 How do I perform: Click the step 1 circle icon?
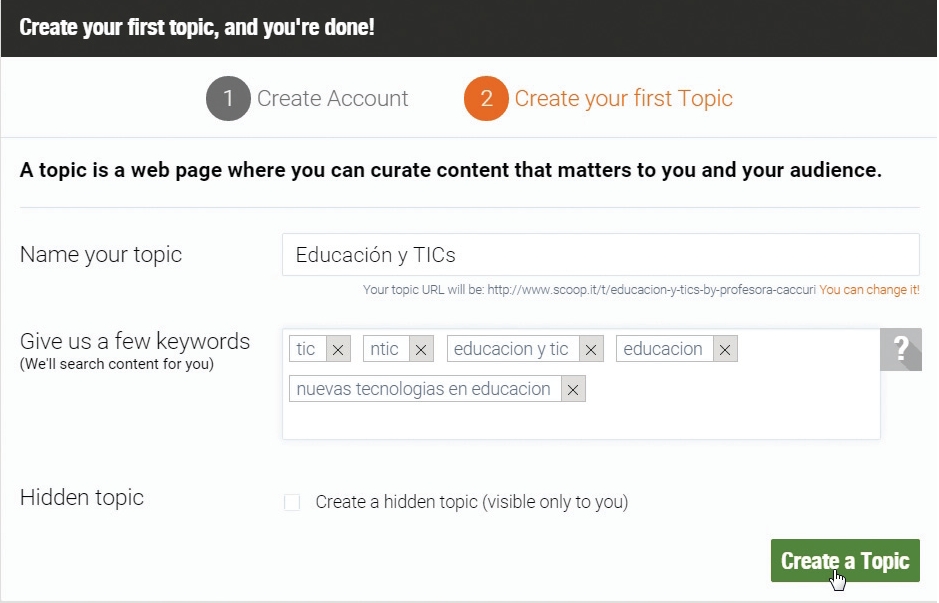click(228, 98)
